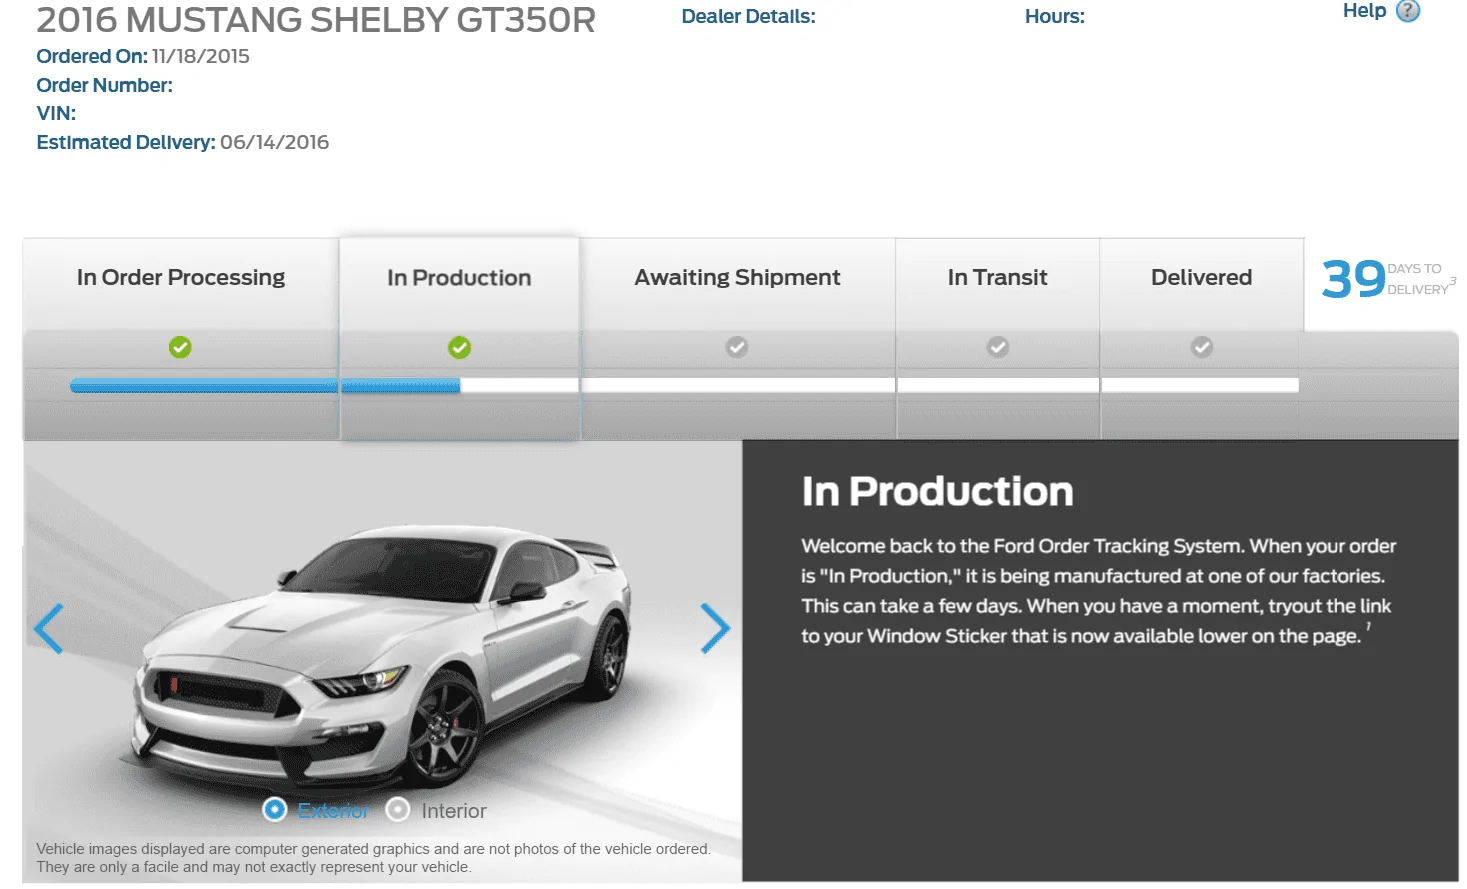Show the previous vehicle image with left arrow
This screenshot has height=889, width=1467.
(x=49, y=628)
